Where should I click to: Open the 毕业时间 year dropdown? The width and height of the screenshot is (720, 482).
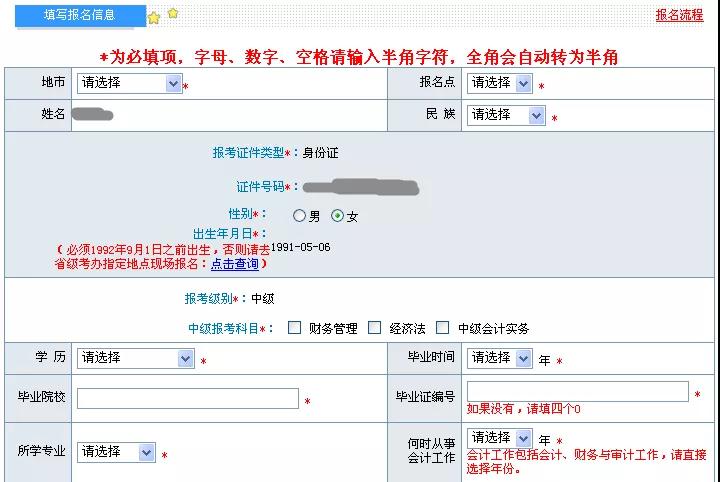click(x=500, y=358)
